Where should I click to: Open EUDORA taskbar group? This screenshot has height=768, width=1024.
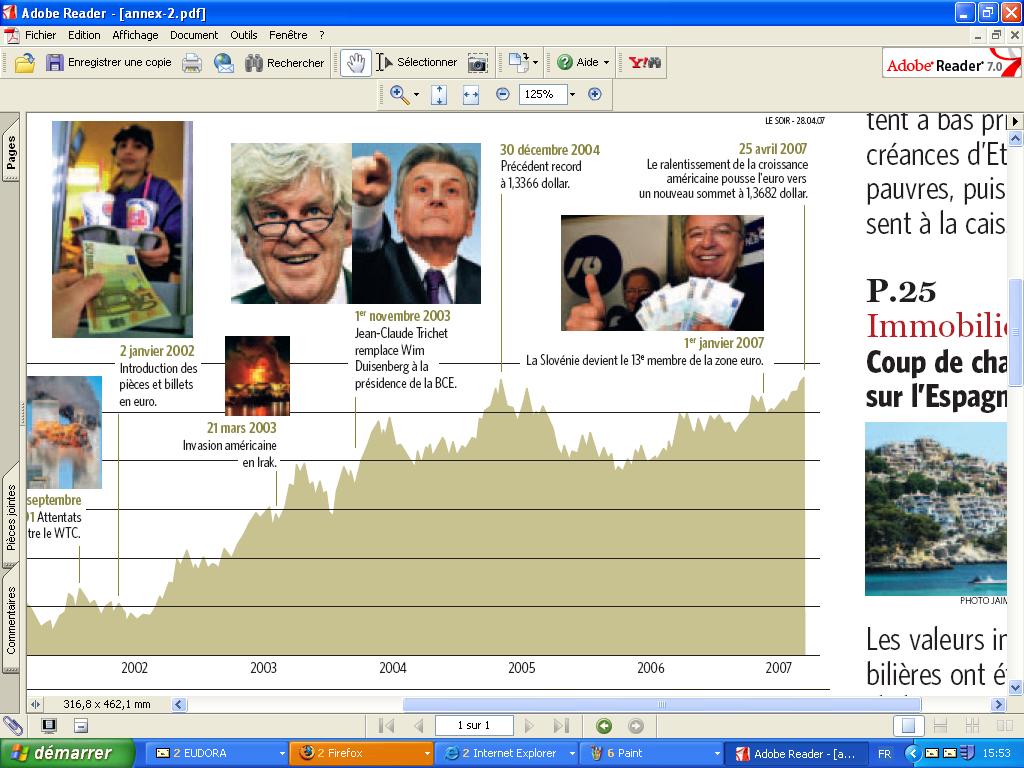pyautogui.click(x=217, y=753)
